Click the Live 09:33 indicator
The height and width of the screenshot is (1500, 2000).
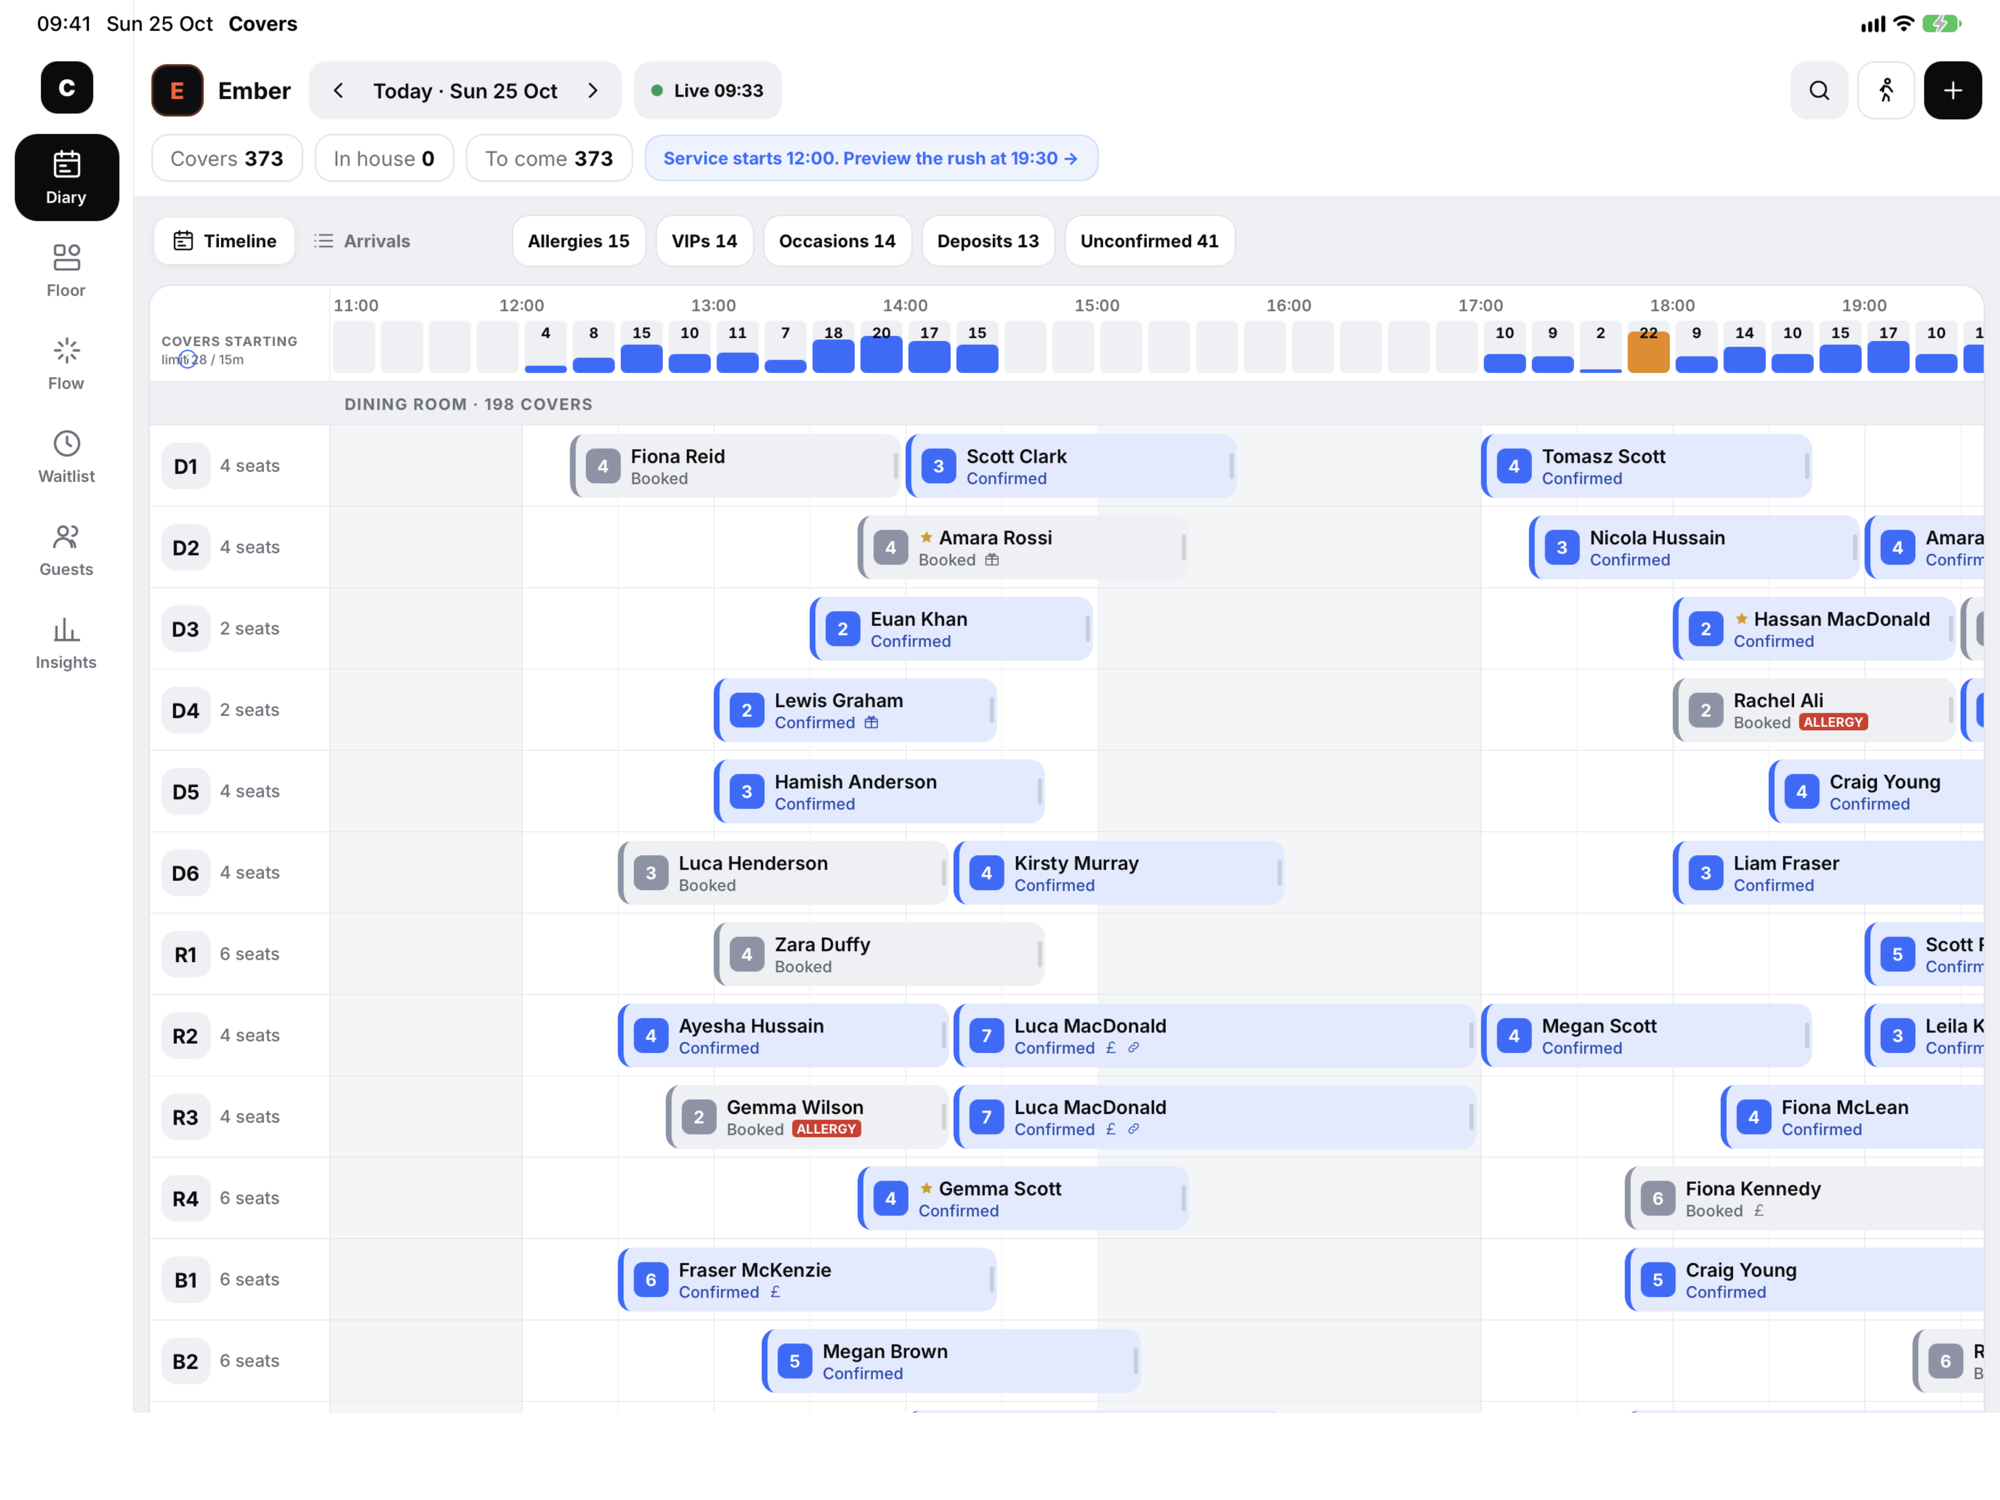[707, 91]
